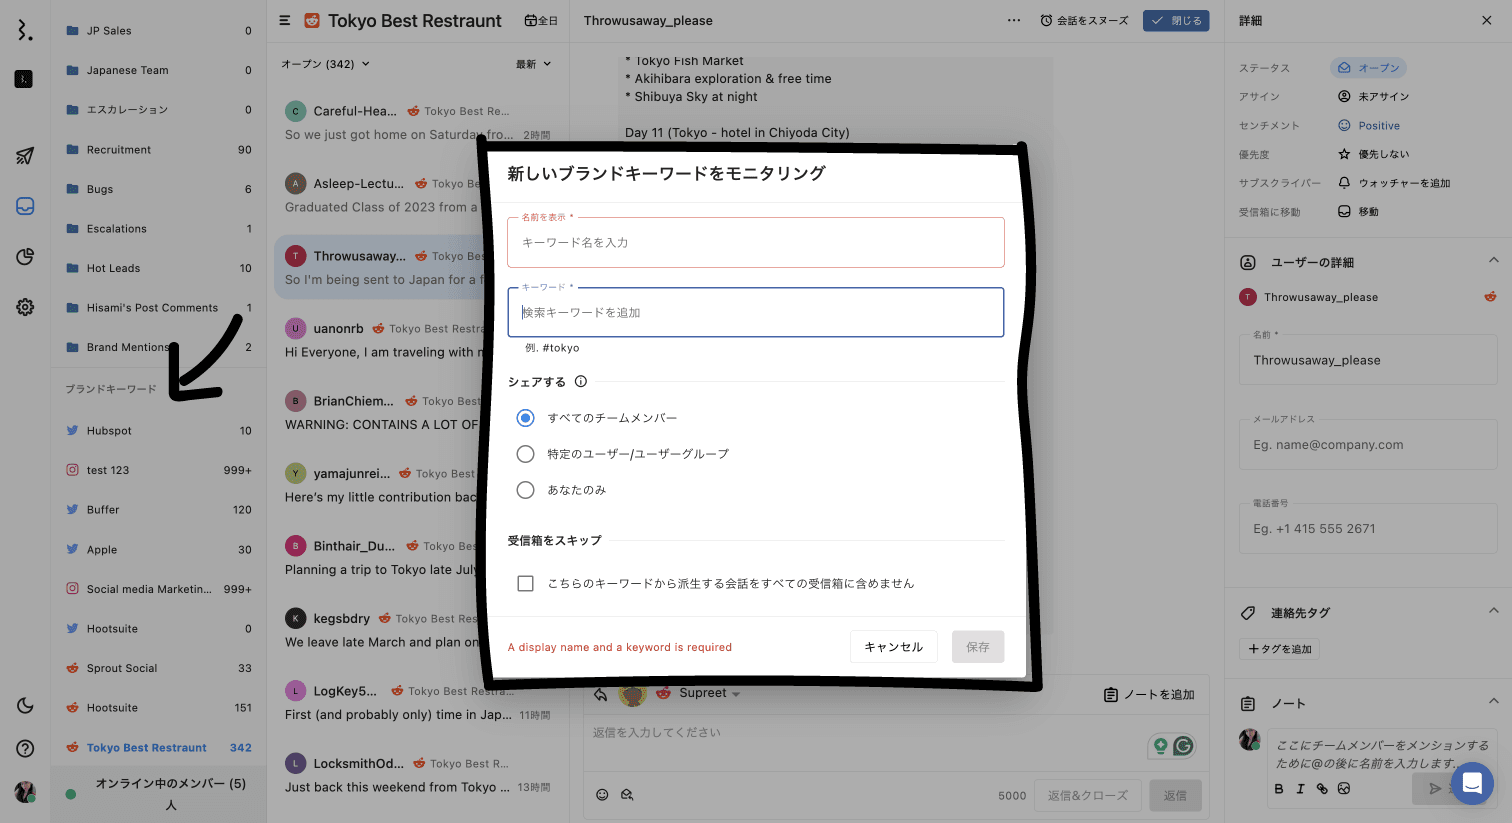Open settings gear icon in sidebar

coord(25,307)
